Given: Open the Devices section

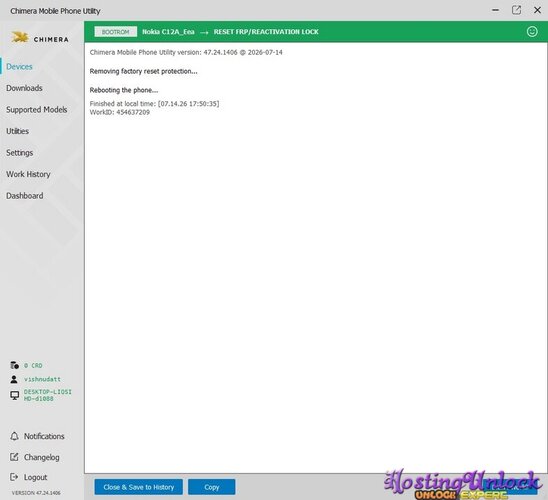Looking at the screenshot, I should (19, 67).
